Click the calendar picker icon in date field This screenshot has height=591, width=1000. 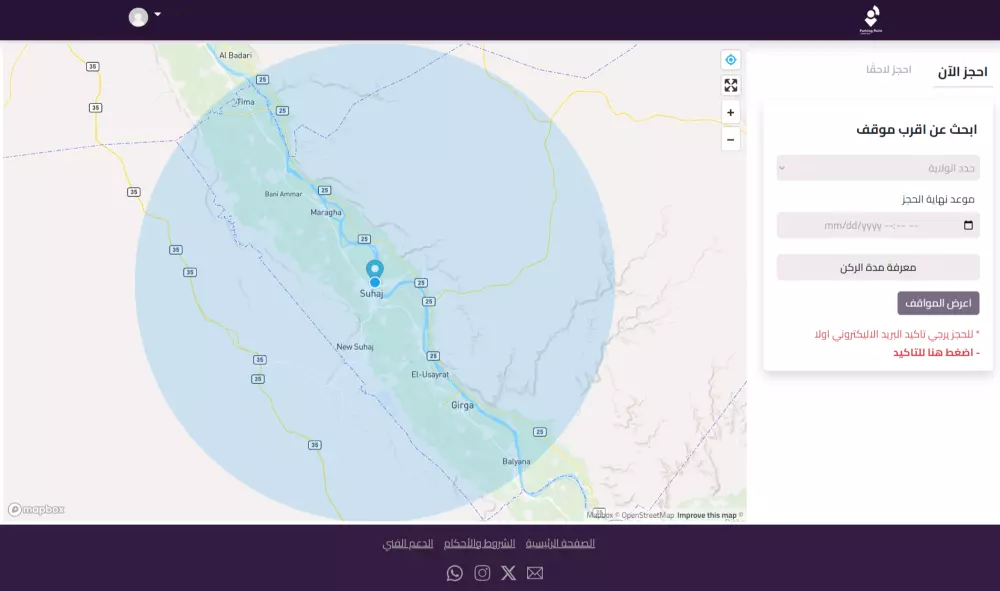(x=968, y=225)
